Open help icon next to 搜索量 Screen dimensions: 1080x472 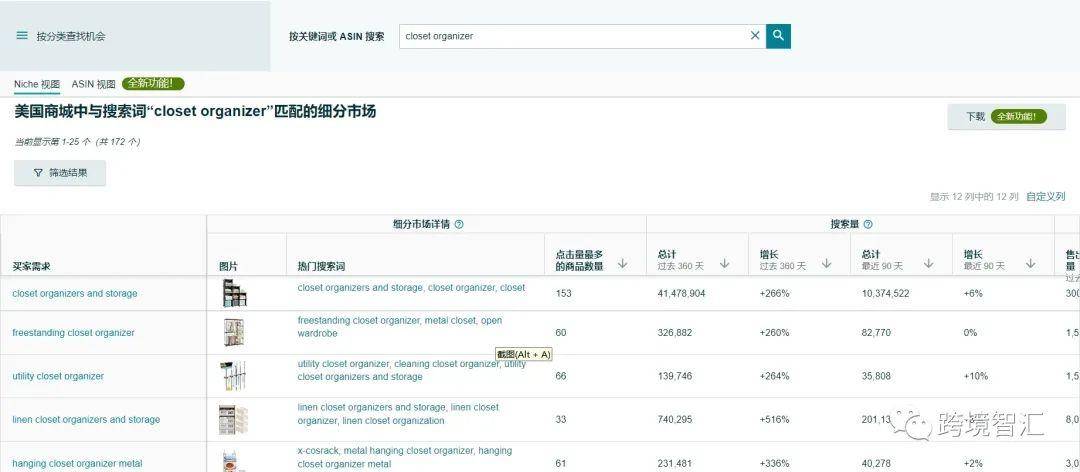(x=868, y=224)
